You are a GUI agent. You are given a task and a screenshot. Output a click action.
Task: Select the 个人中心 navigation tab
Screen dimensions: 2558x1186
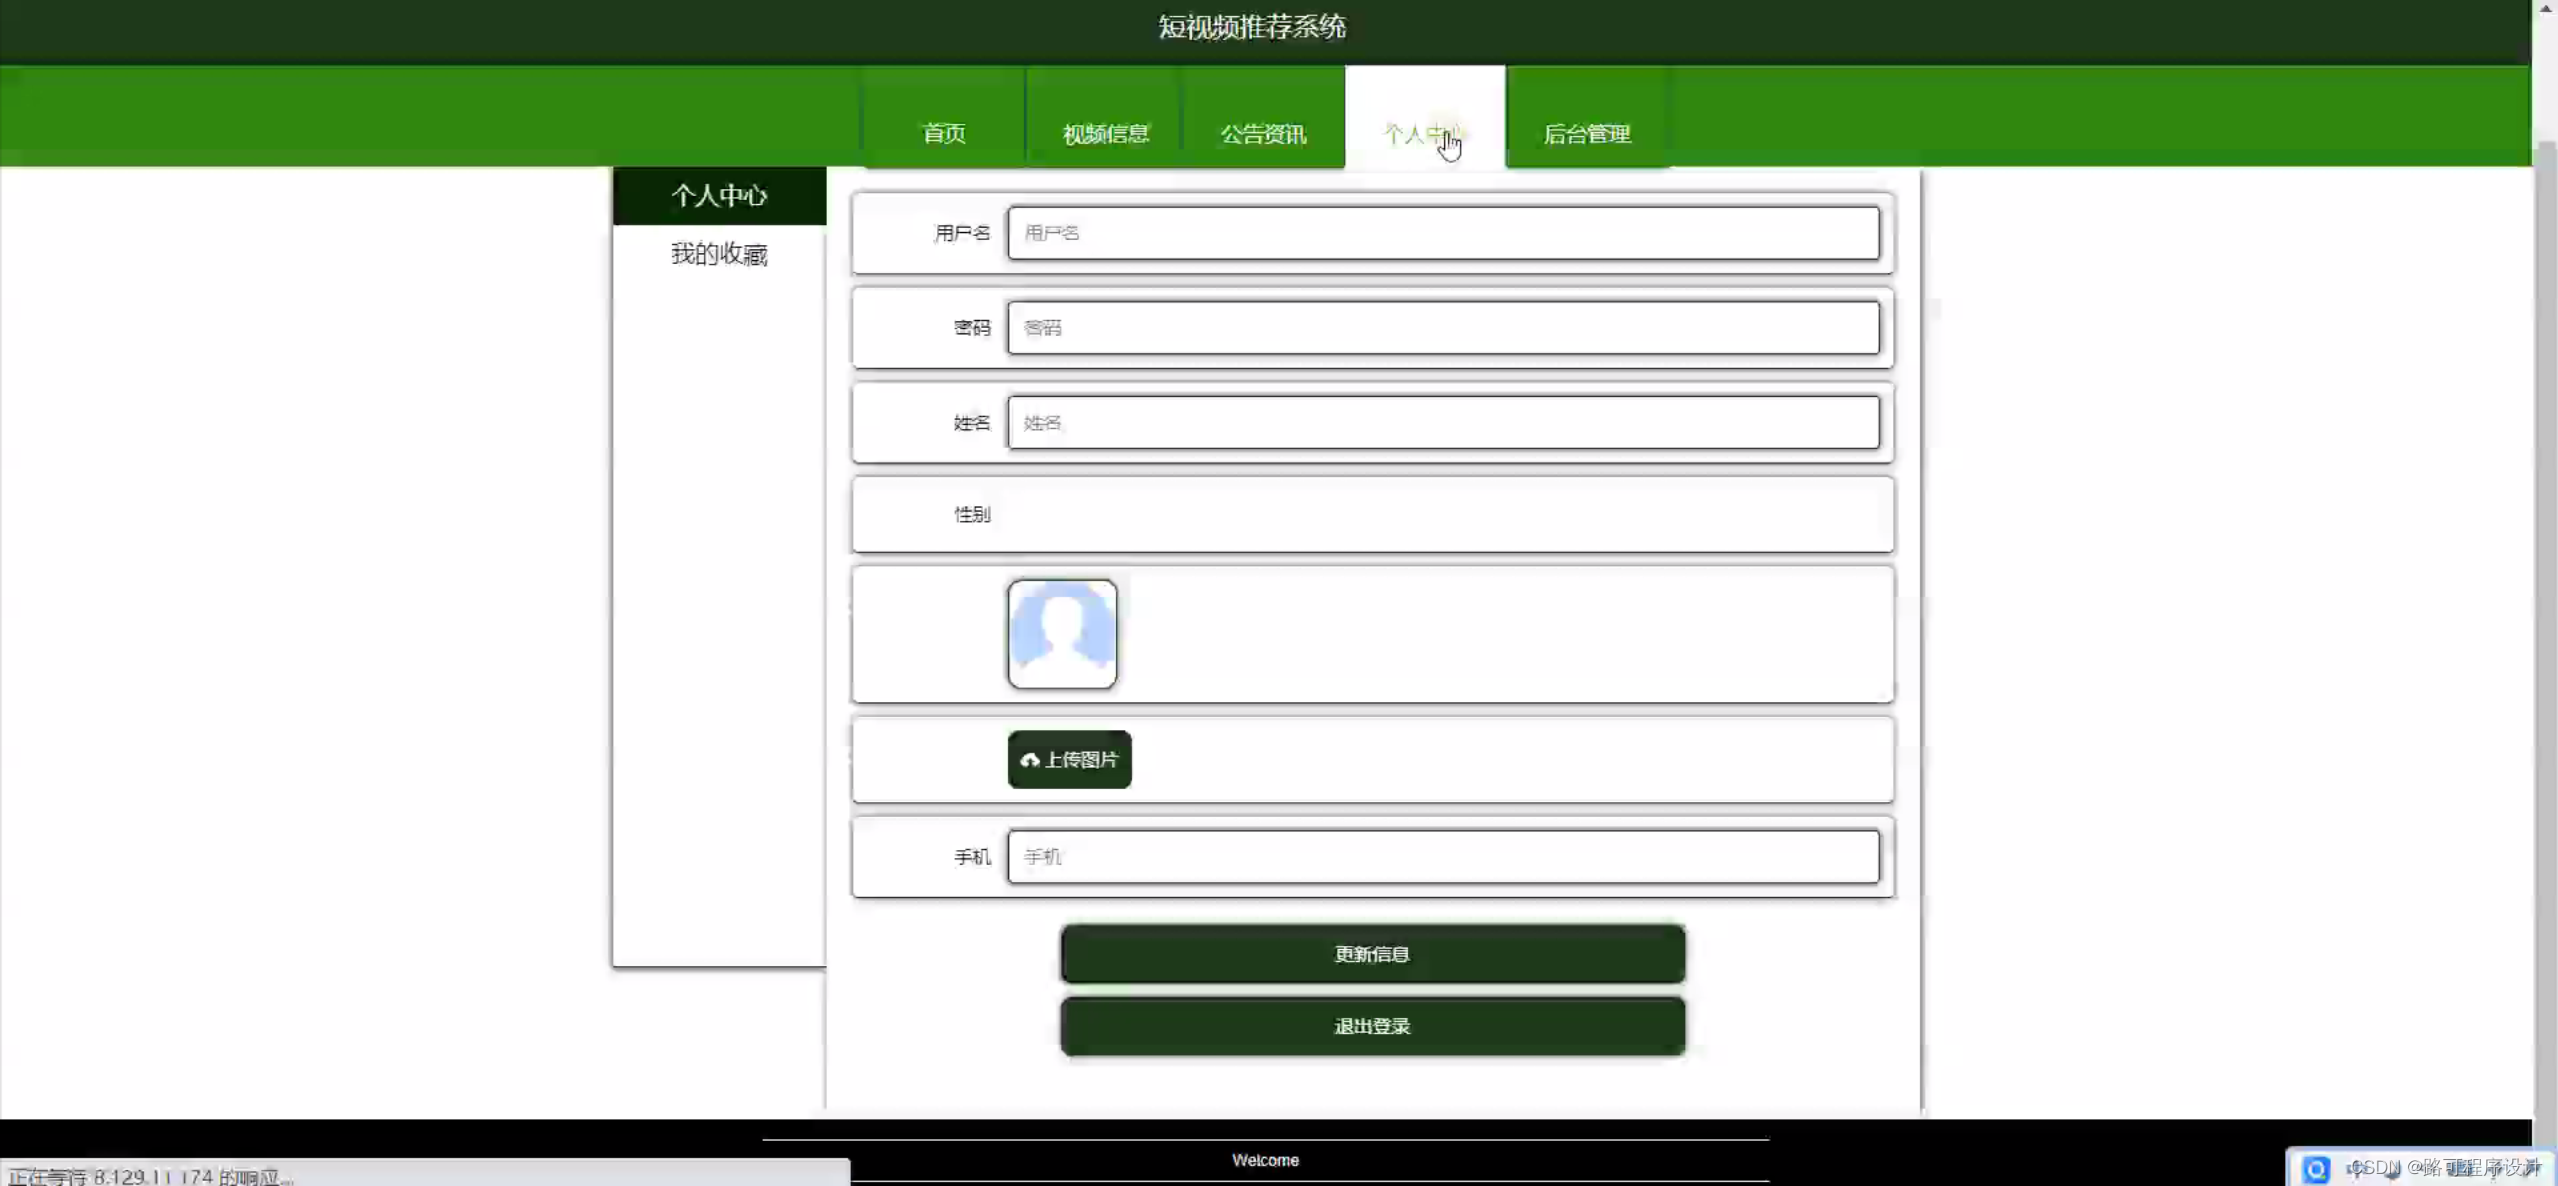[x=1424, y=133]
